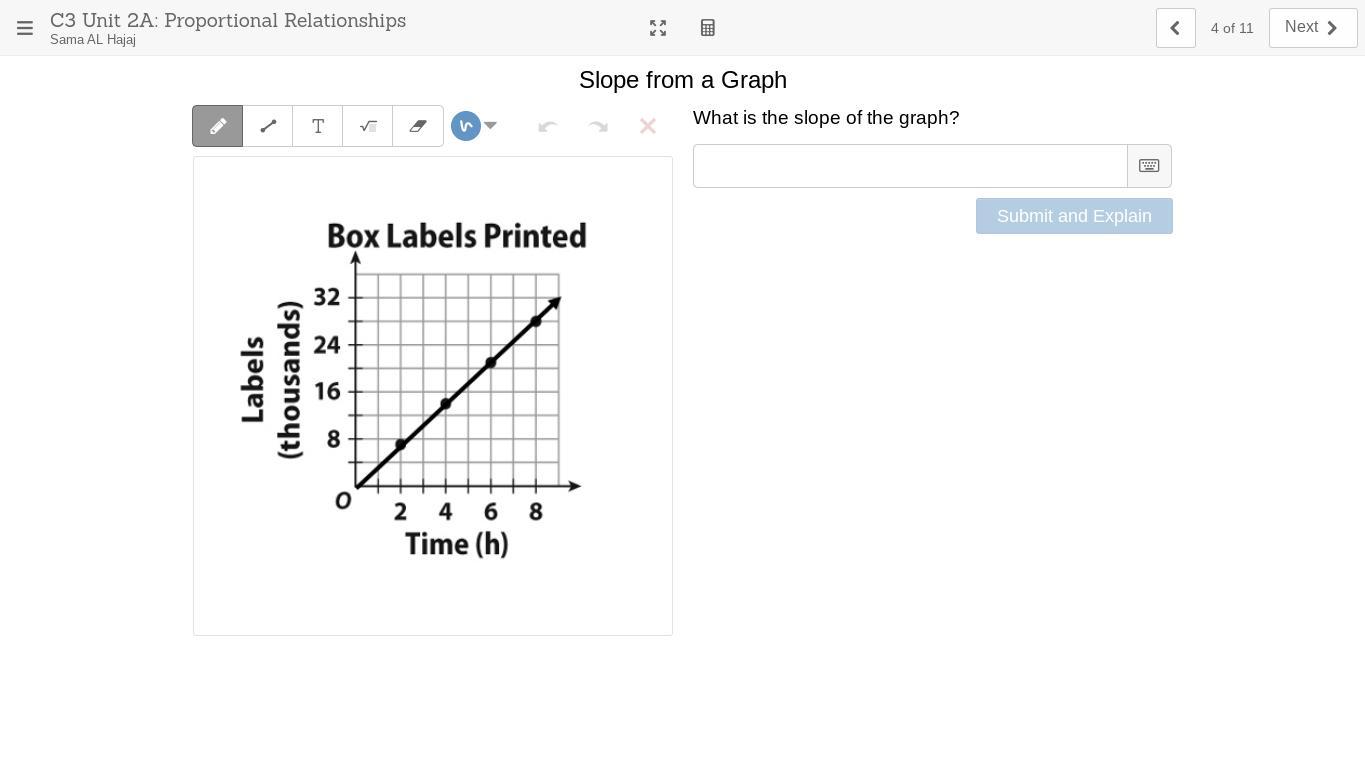Click the Next button
This screenshot has width=1365, height=767.
point(1312,28)
